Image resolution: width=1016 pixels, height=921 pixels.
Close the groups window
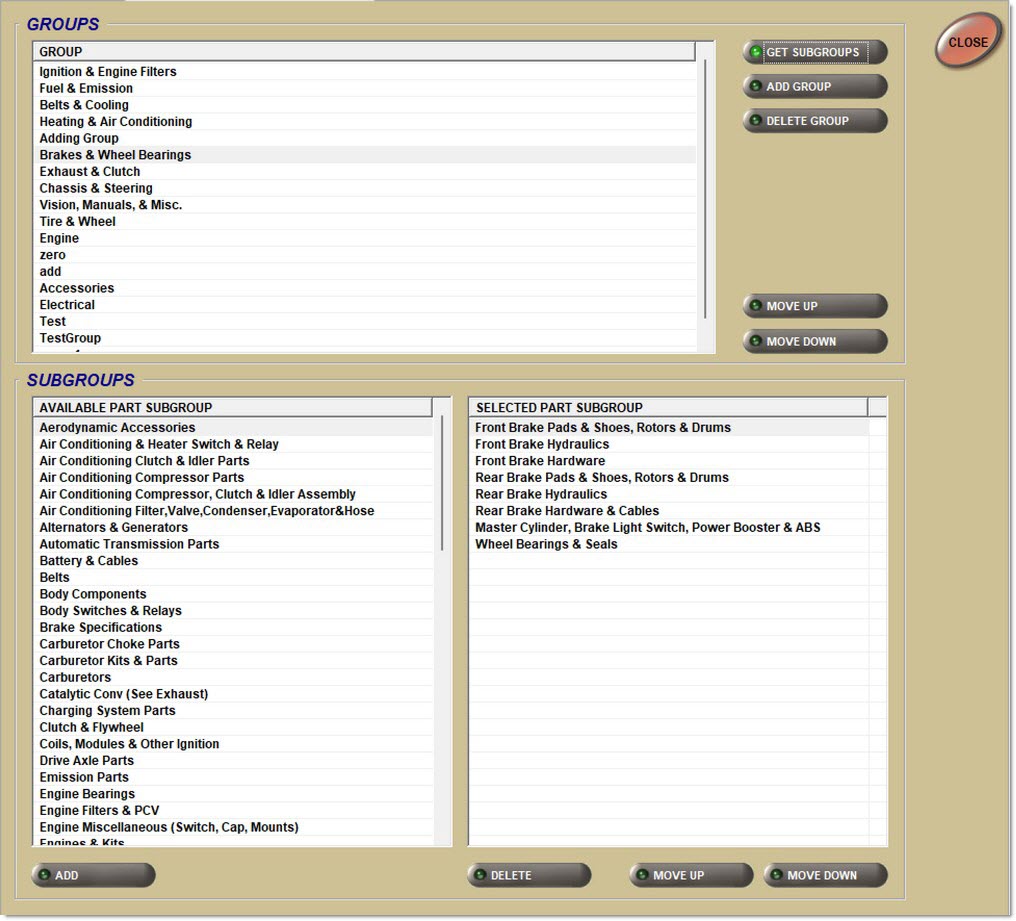967,42
